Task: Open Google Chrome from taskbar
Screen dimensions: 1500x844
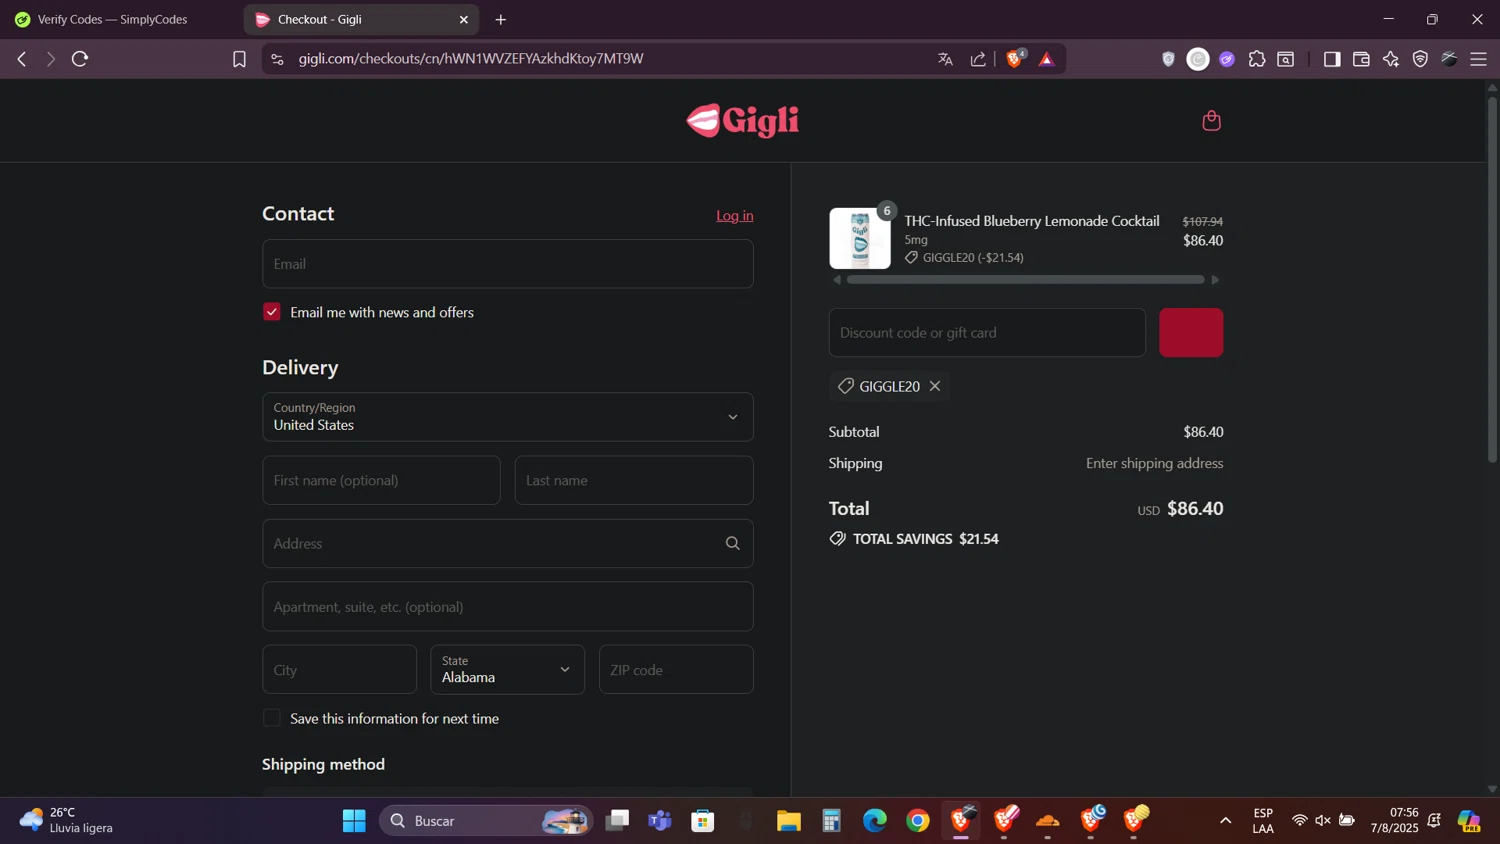Action: [x=918, y=821]
